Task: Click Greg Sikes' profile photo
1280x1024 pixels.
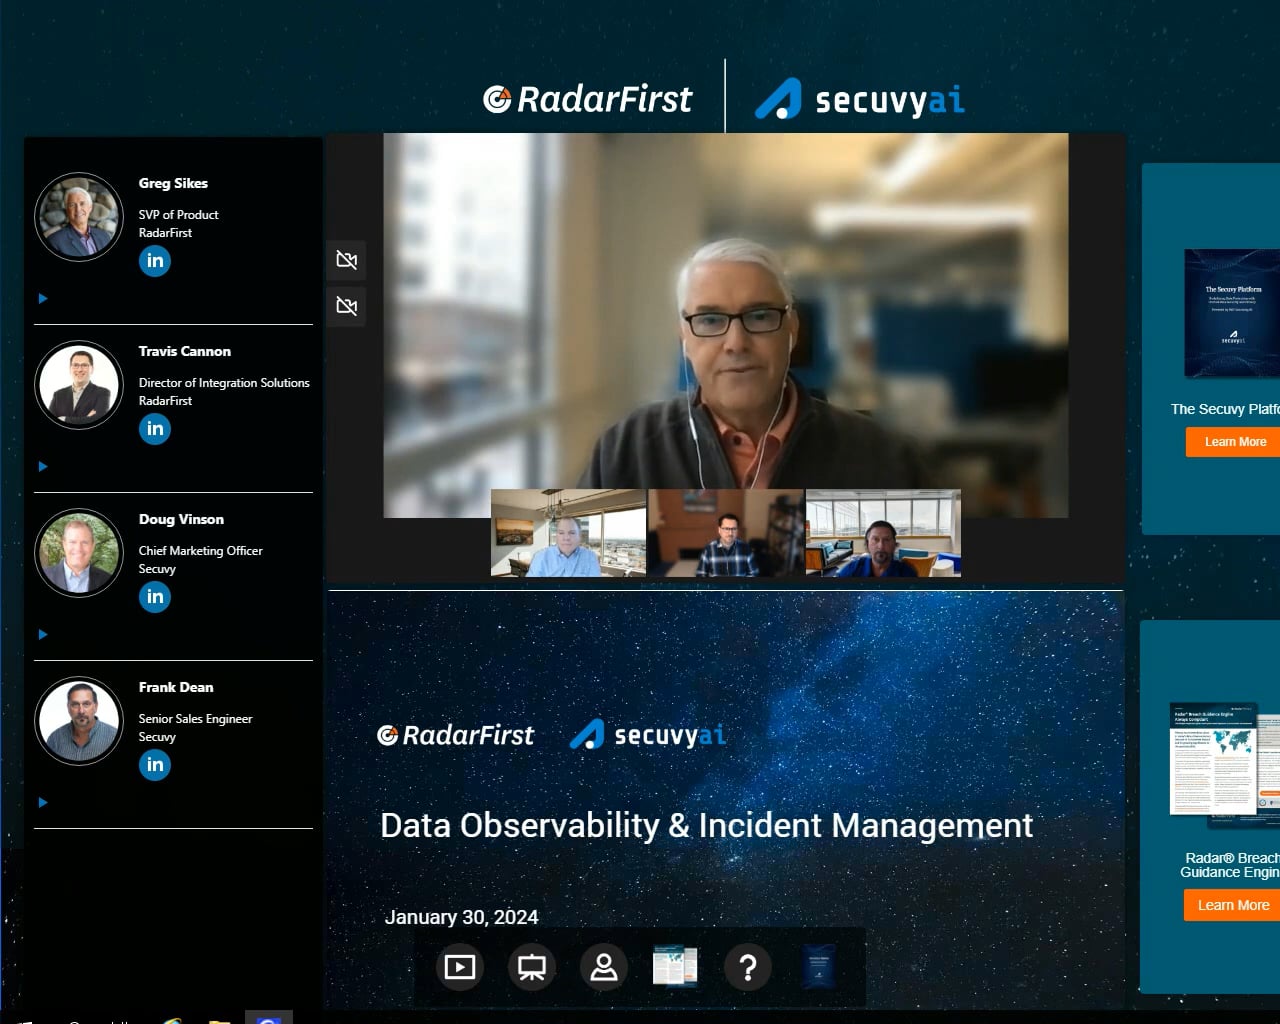Action: click(x=79, y=217)
